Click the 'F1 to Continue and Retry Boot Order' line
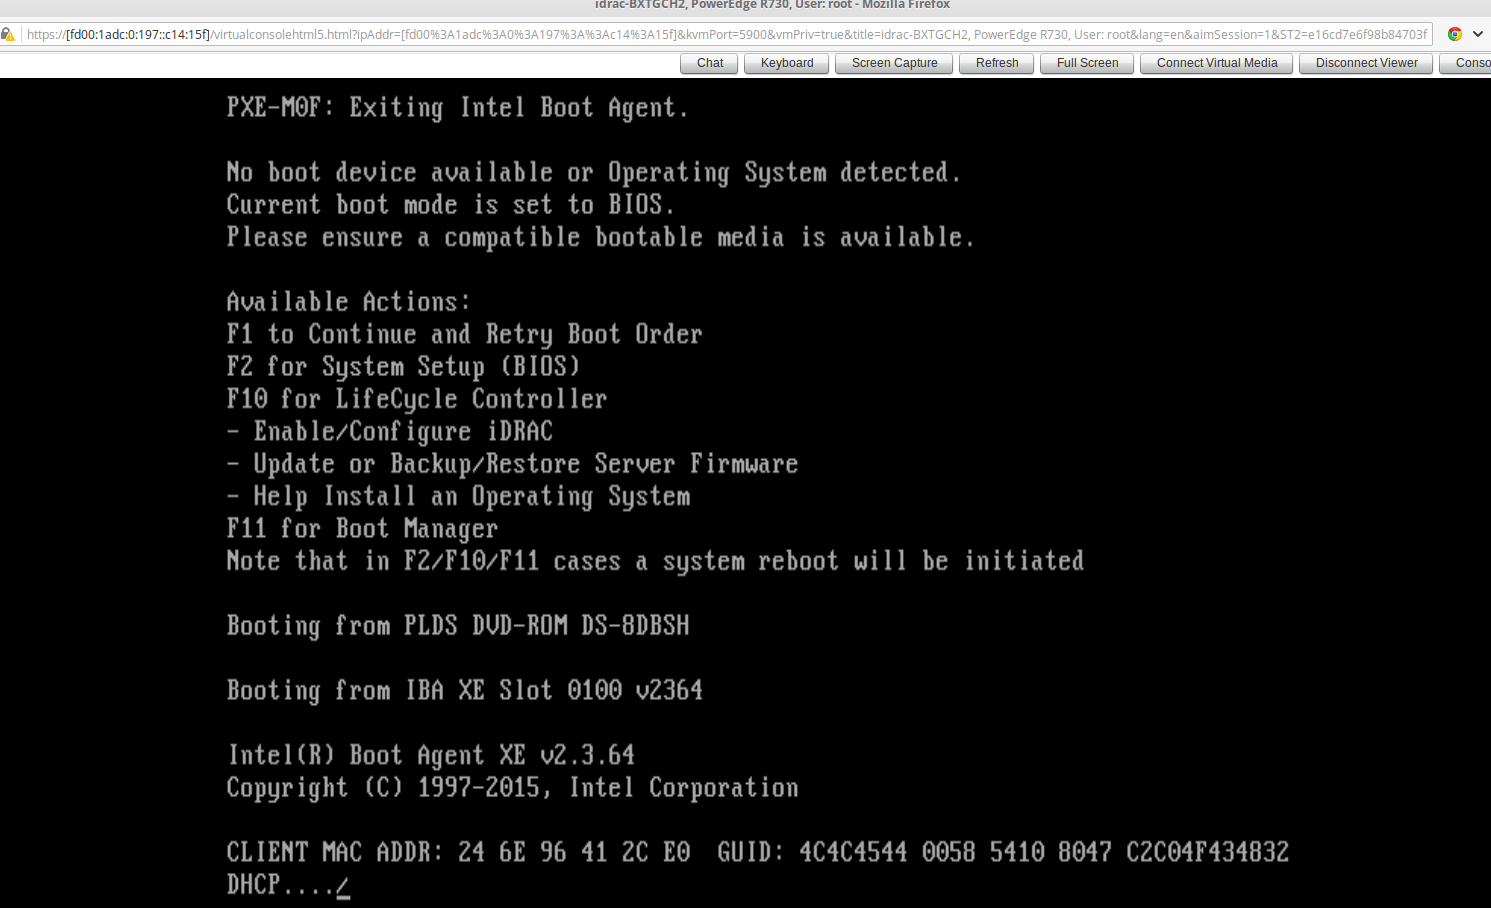 click(x=464, y=334)
